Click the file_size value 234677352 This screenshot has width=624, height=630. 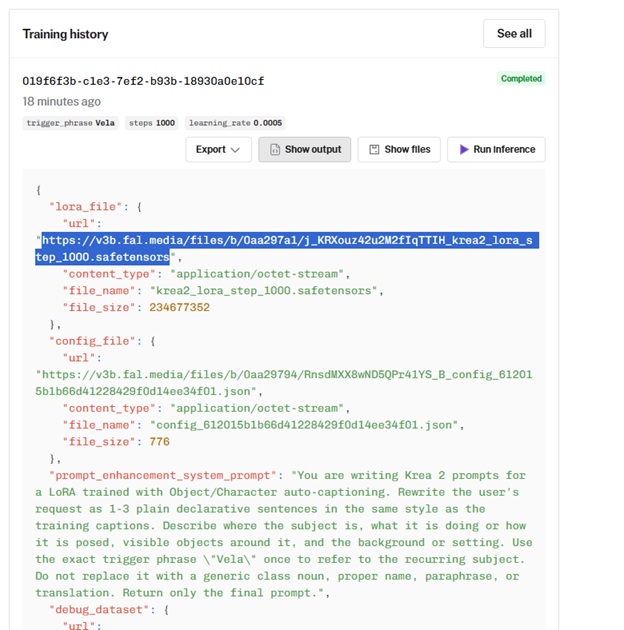[x=180, y=308]
